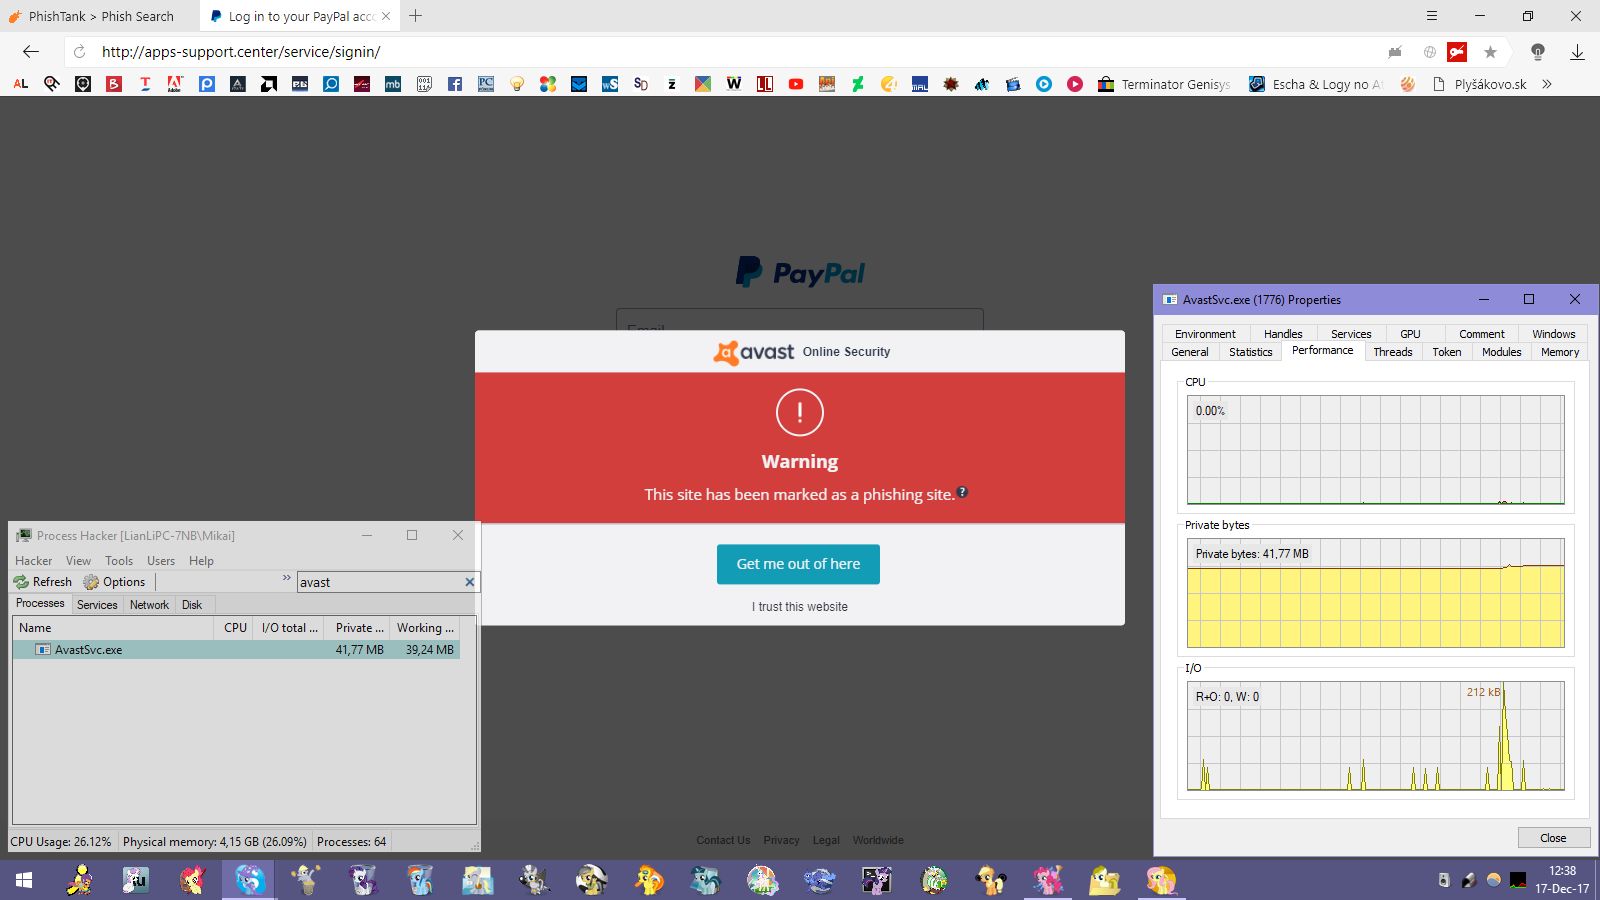
Task: Click the phishing warning help question mark
Action: click(962, 492)
